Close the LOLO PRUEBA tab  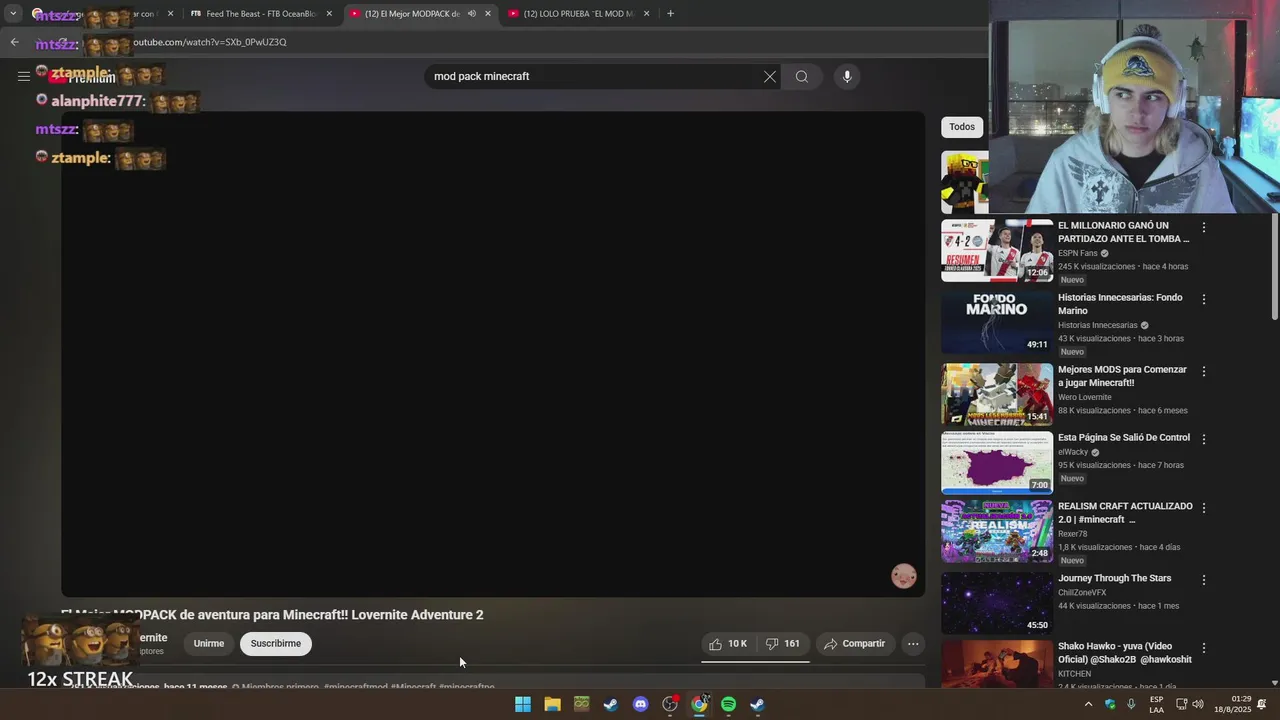(646, 14)
